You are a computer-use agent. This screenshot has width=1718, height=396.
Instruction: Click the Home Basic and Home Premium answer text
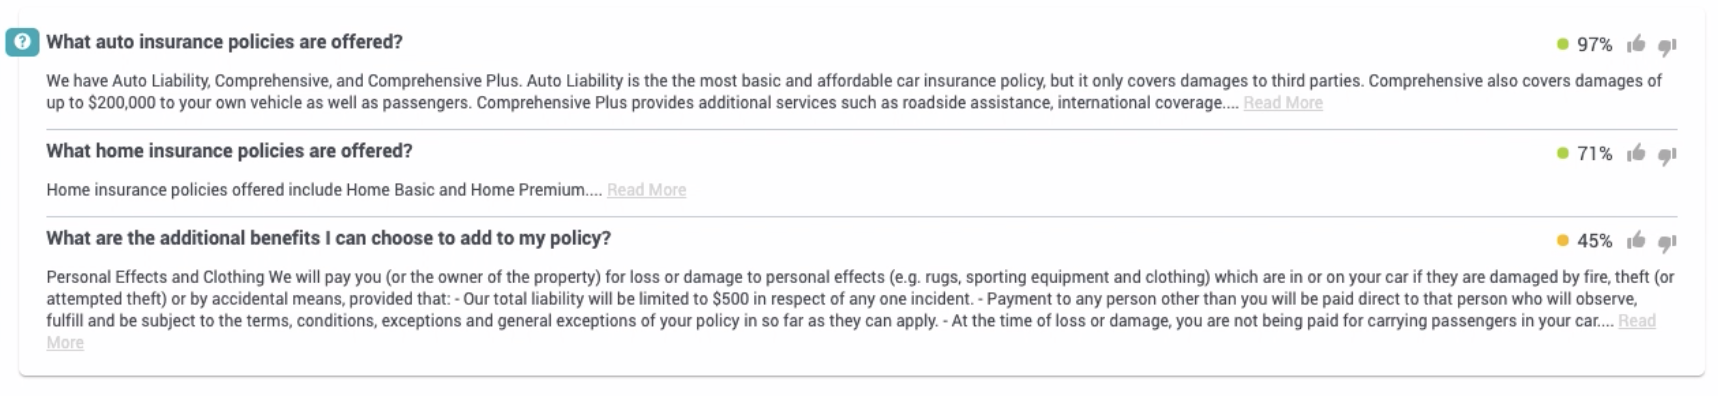(x=324, y=190)
